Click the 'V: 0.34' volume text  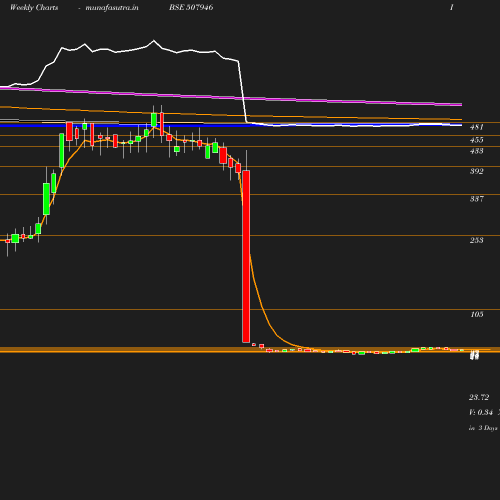(x=481, y=412)
